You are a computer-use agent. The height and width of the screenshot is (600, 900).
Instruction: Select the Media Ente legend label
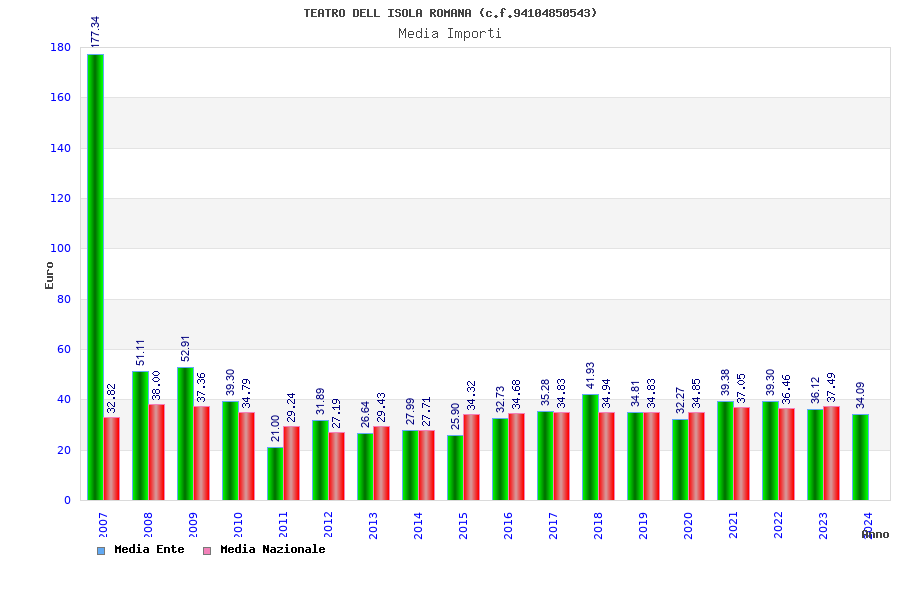(x=149, y=549)
